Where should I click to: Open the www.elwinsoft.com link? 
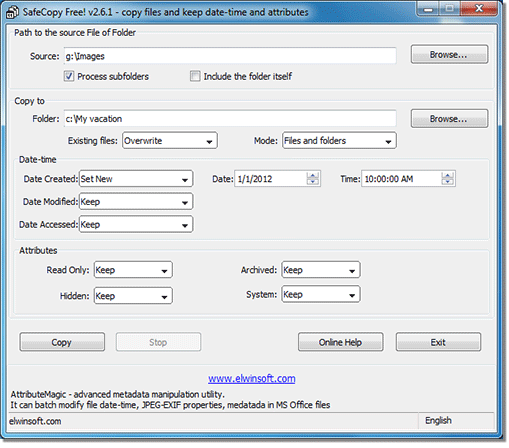pyautogui.click(x=252, y=379)
